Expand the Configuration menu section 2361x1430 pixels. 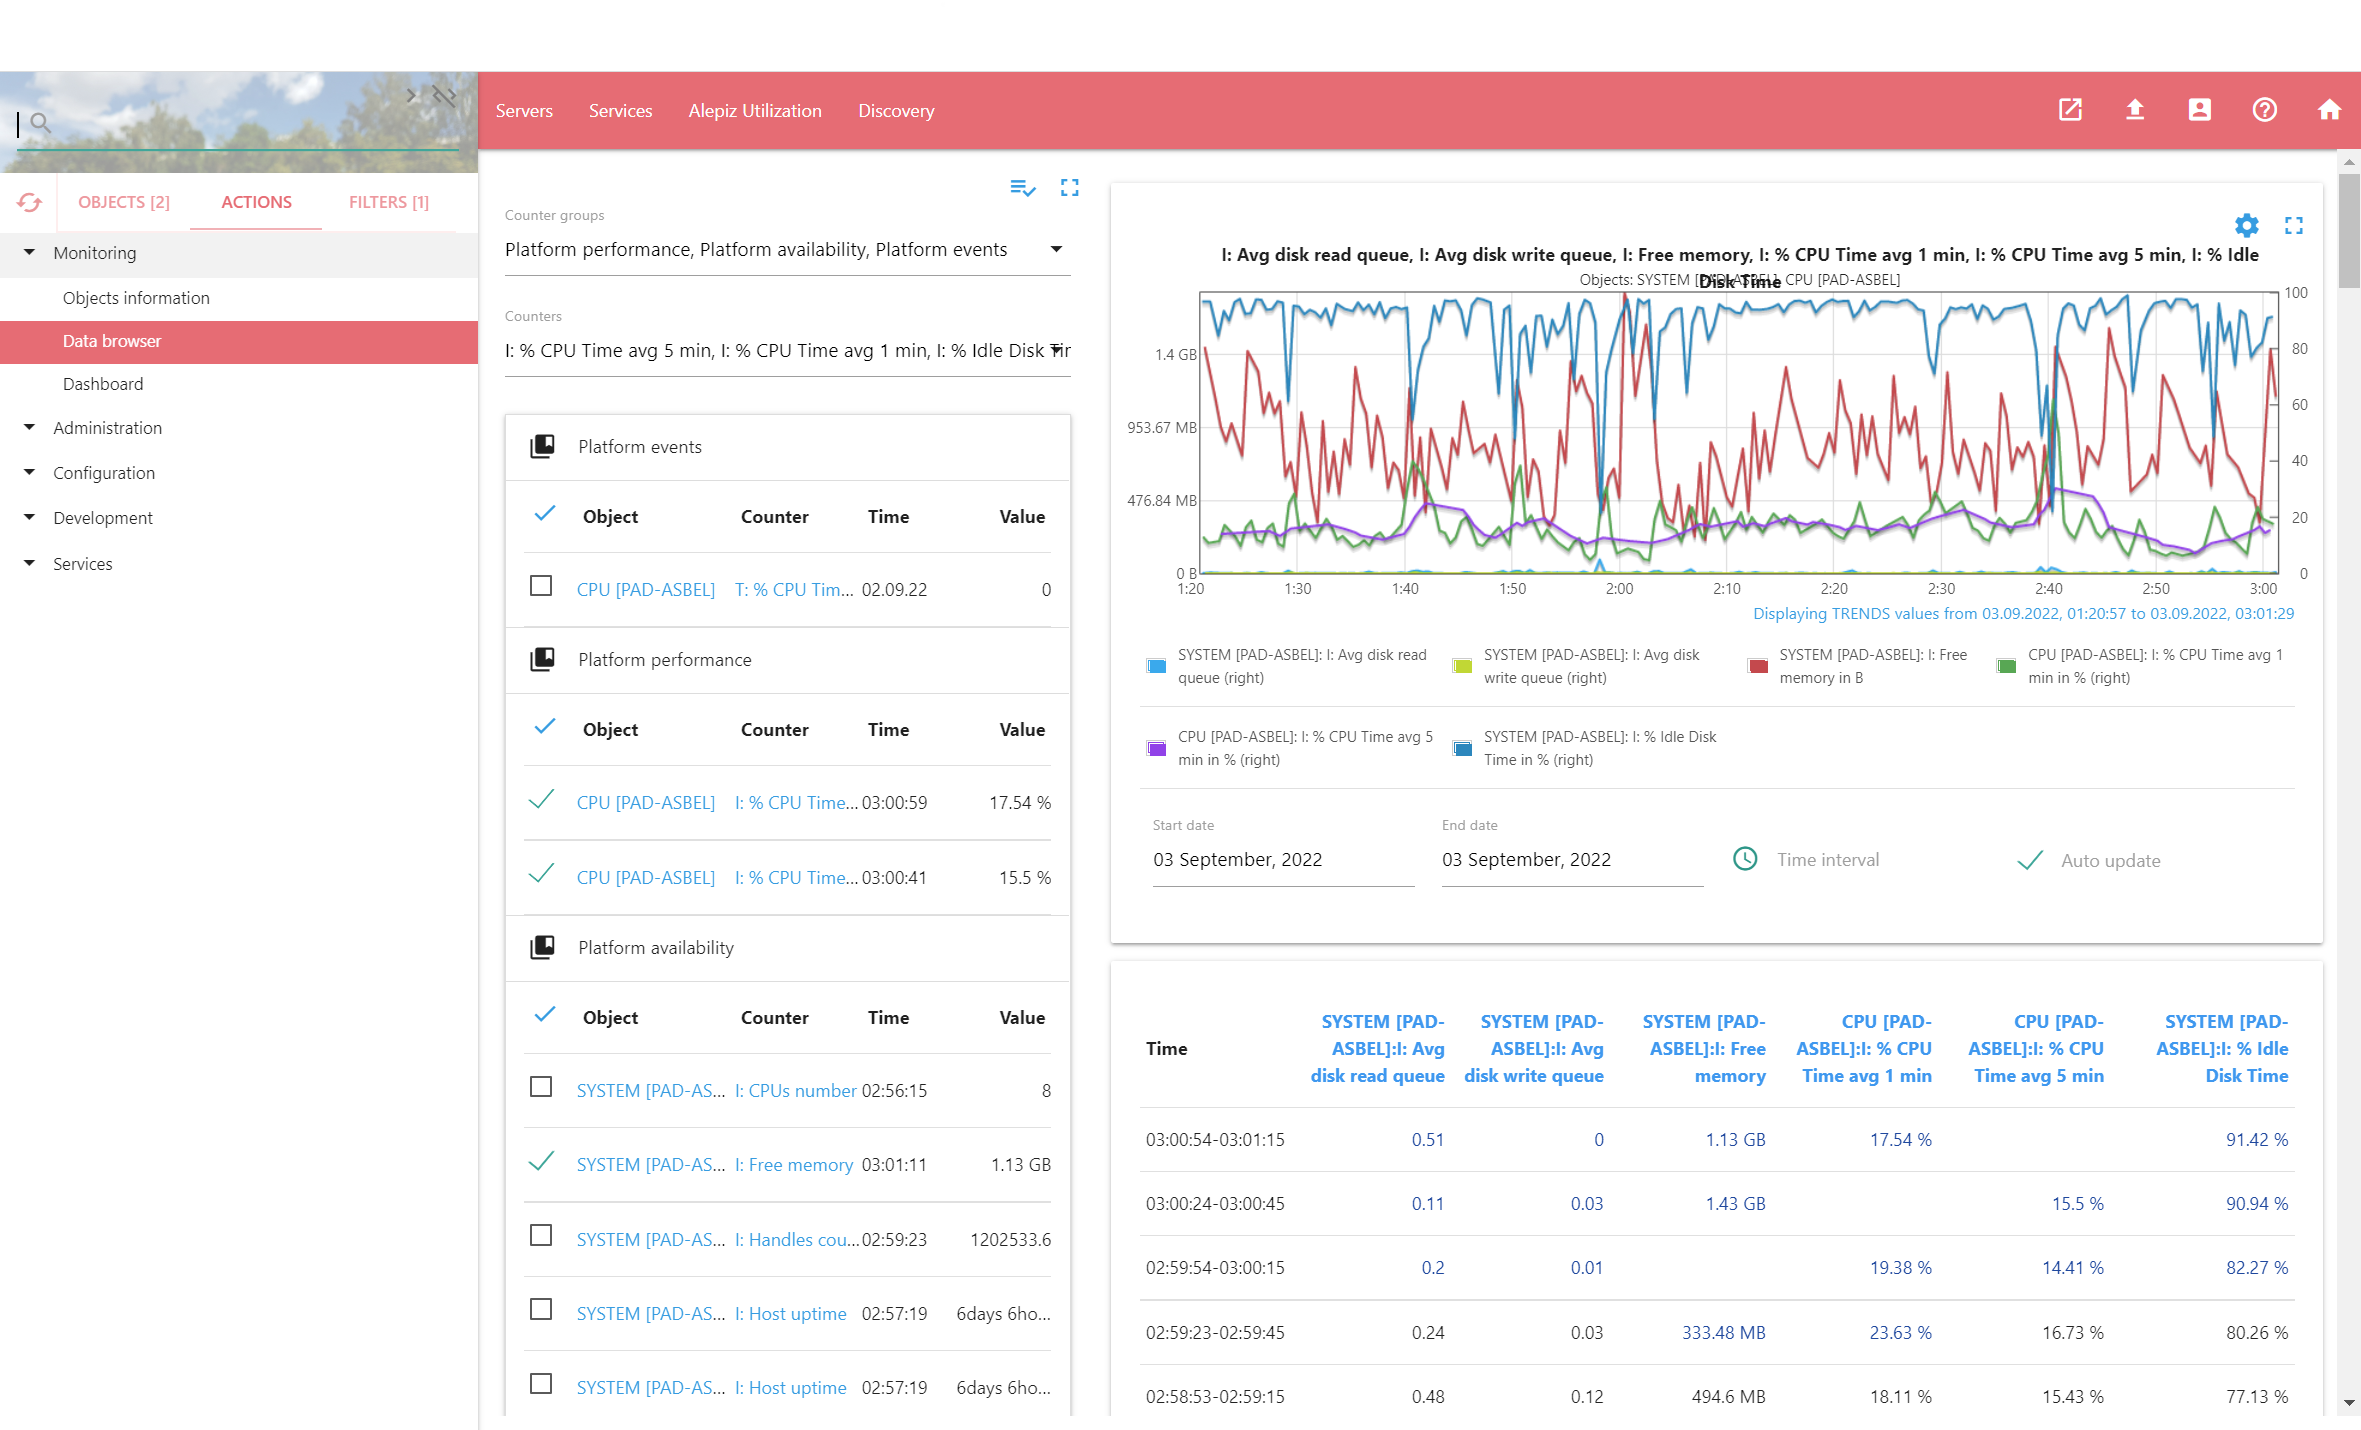[x=104, y=473]
